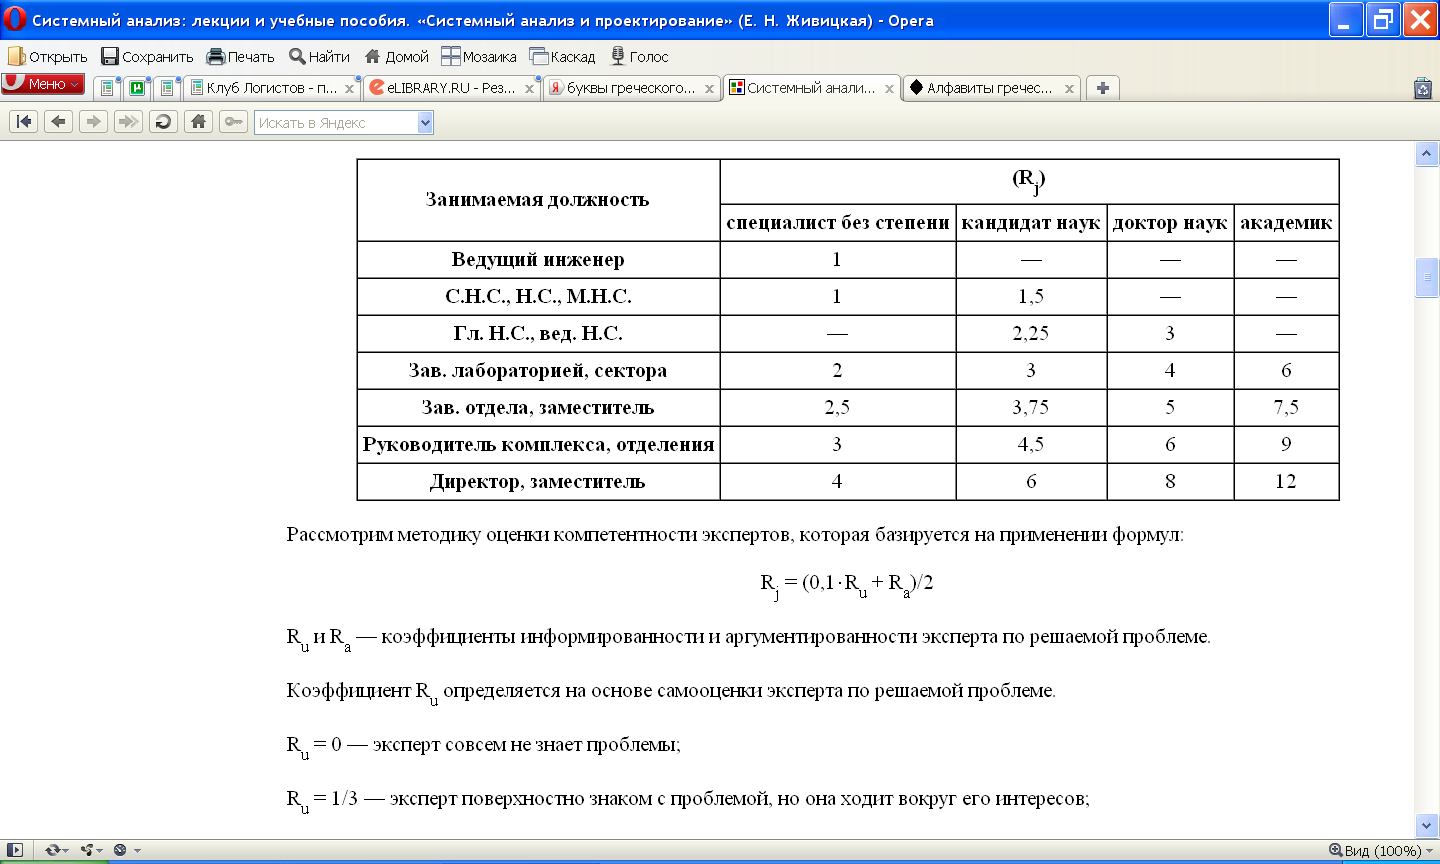Switch to the first pinned tab
1440x864 pixels.
[107, 88]
